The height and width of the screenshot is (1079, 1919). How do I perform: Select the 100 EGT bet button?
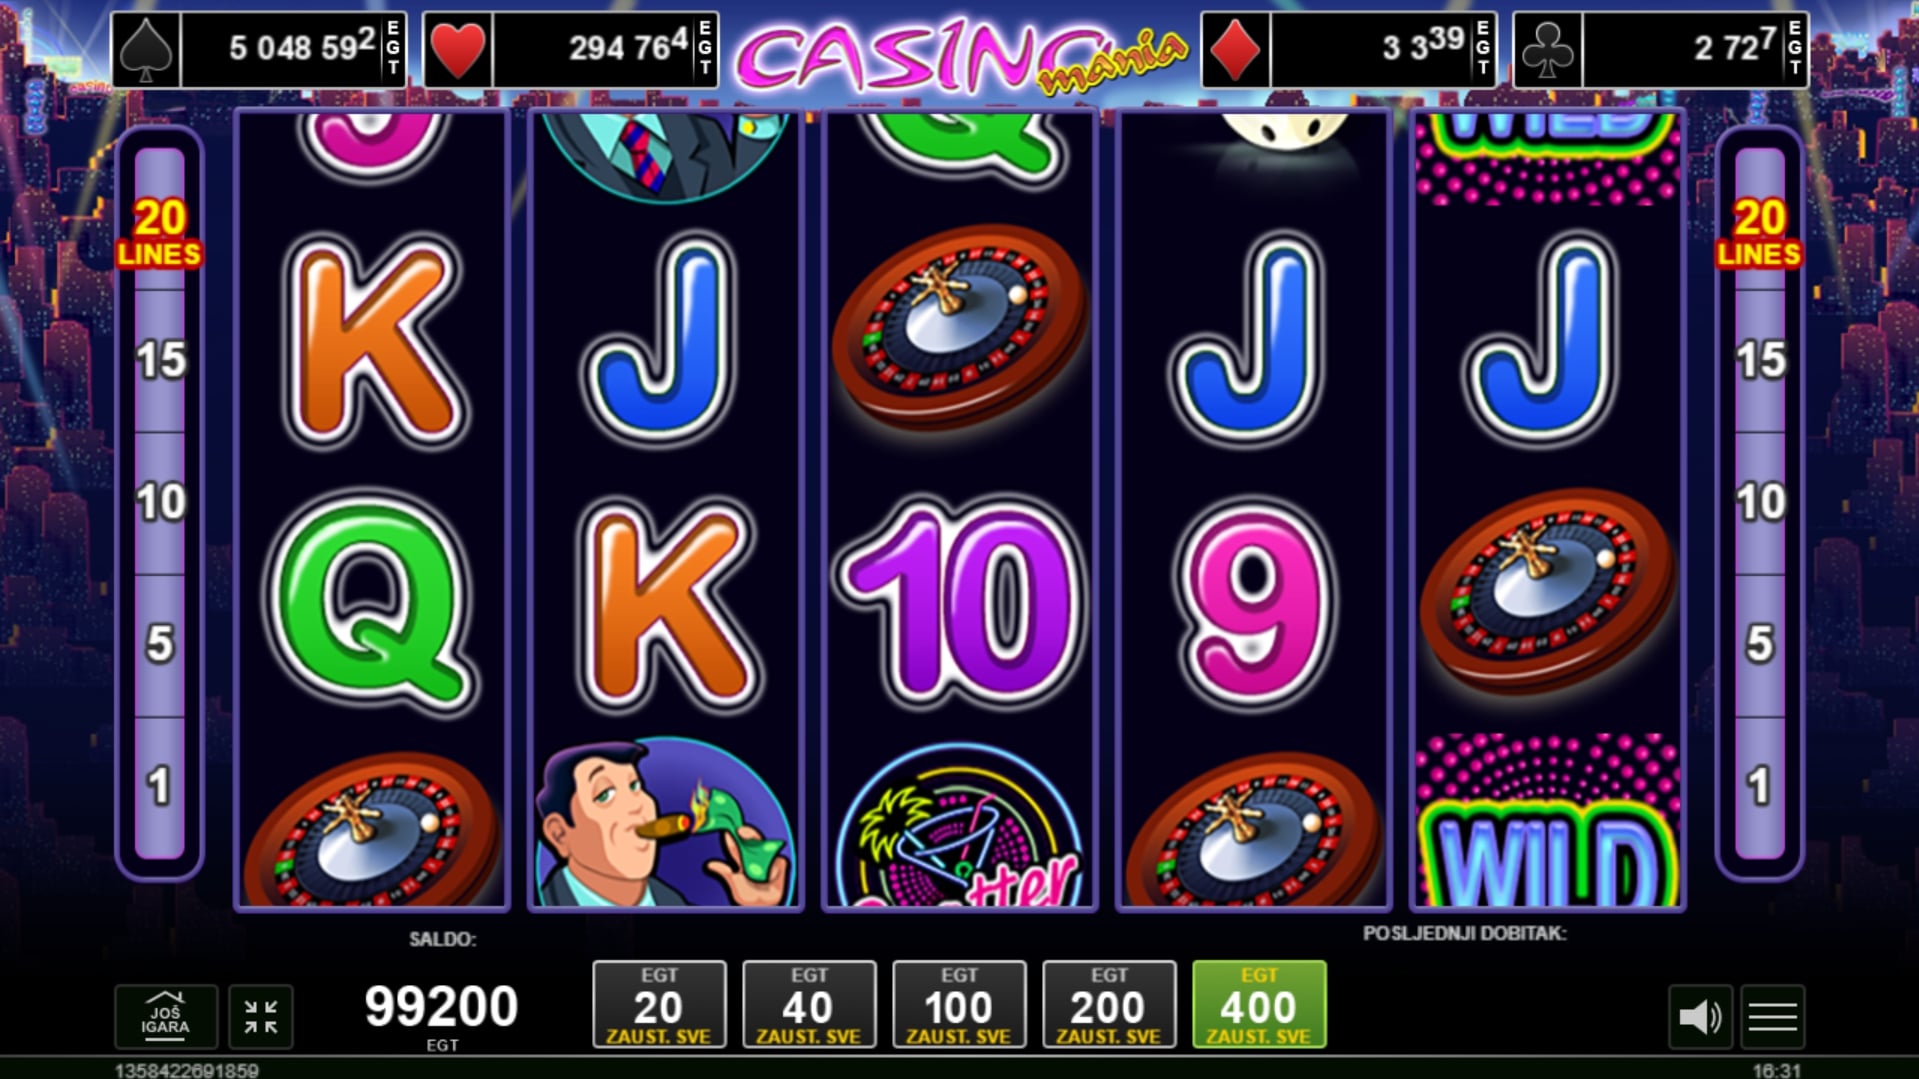coord(959,1005)
